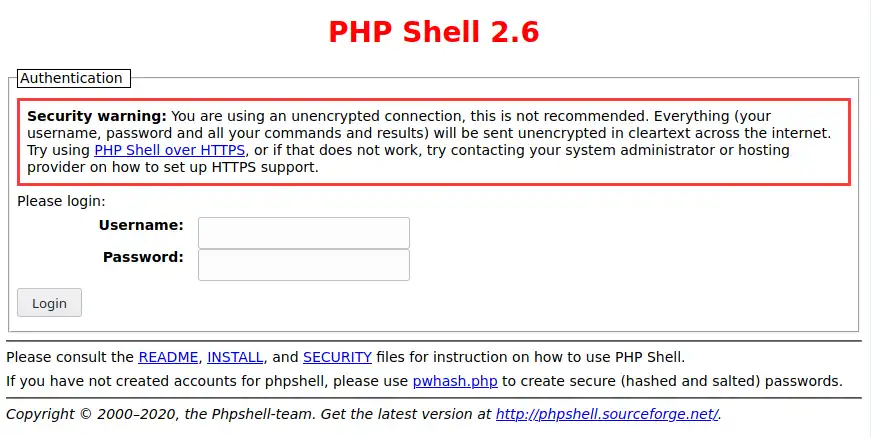Click the "Please login:" text
Screen dimensions: 871x437
pyautogui.click(x=61, y=200)
